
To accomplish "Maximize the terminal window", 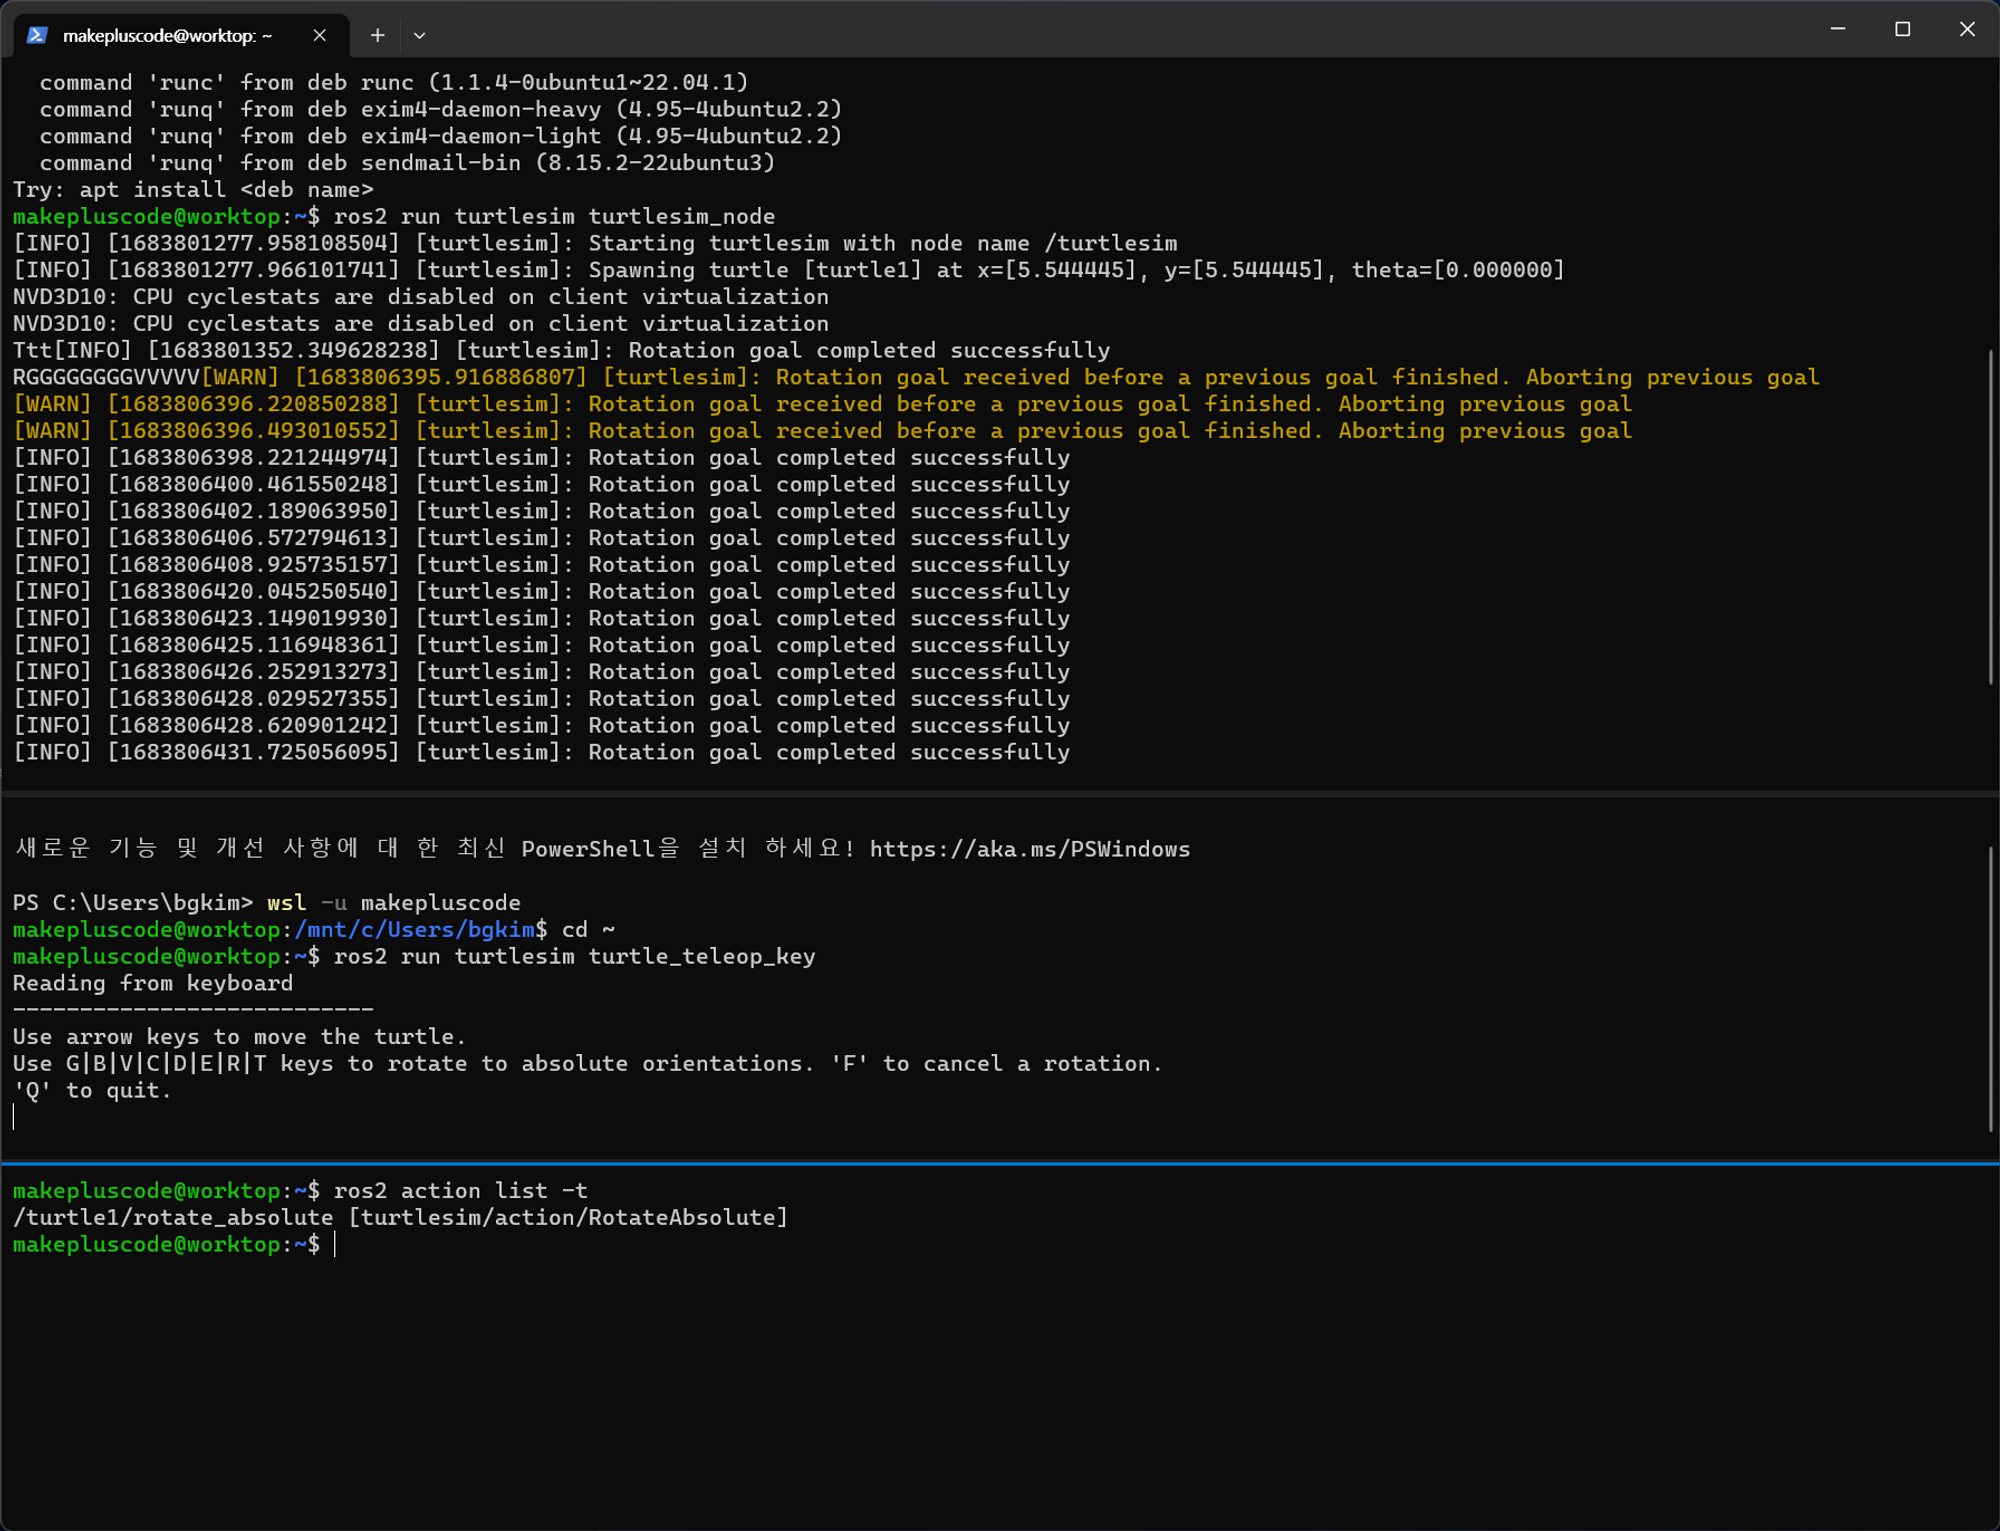I will click(1902, 29).
